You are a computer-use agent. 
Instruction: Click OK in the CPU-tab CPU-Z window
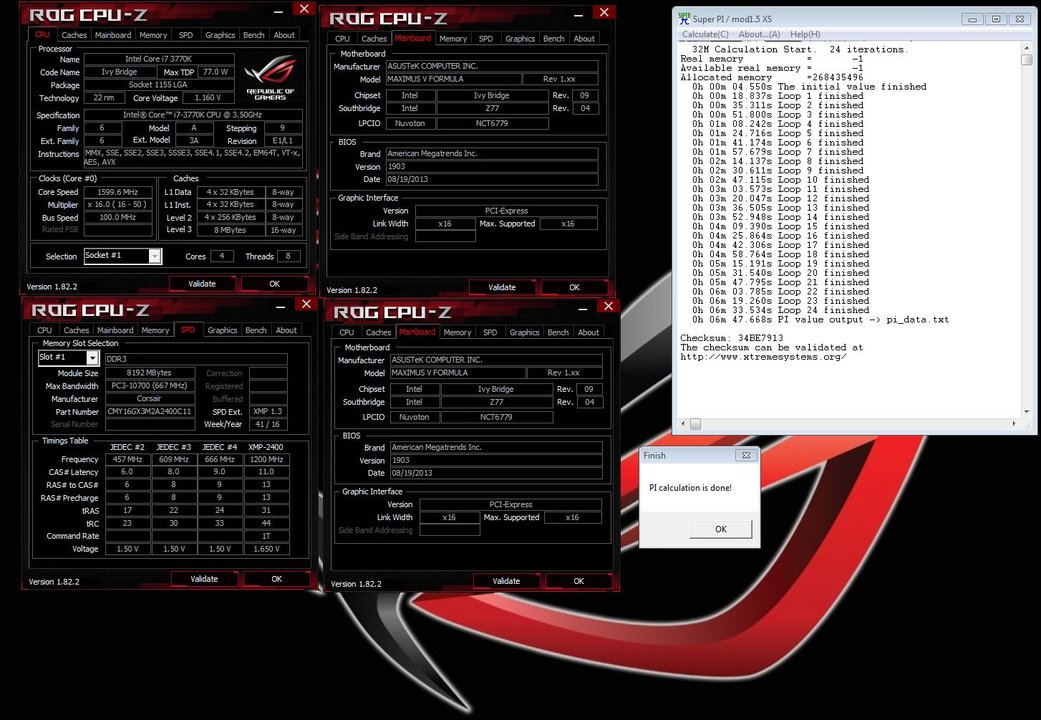click(274, 284)
